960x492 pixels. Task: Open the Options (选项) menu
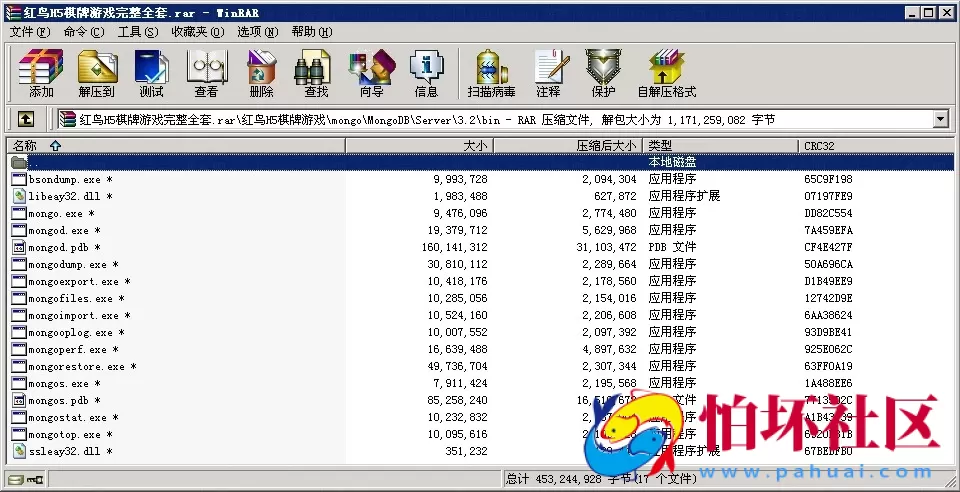258,32
